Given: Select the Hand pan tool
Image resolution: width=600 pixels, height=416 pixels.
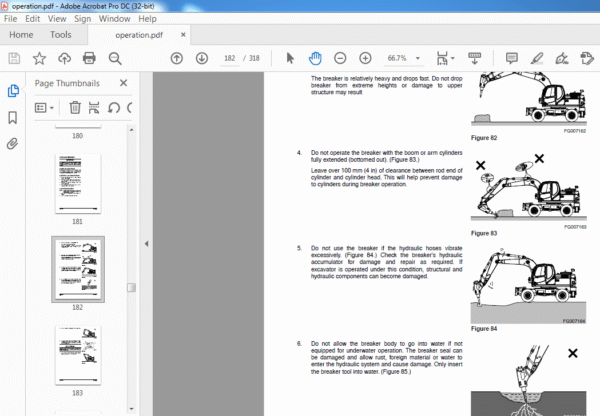Looking at the screenshot, I should pos(315,58).
